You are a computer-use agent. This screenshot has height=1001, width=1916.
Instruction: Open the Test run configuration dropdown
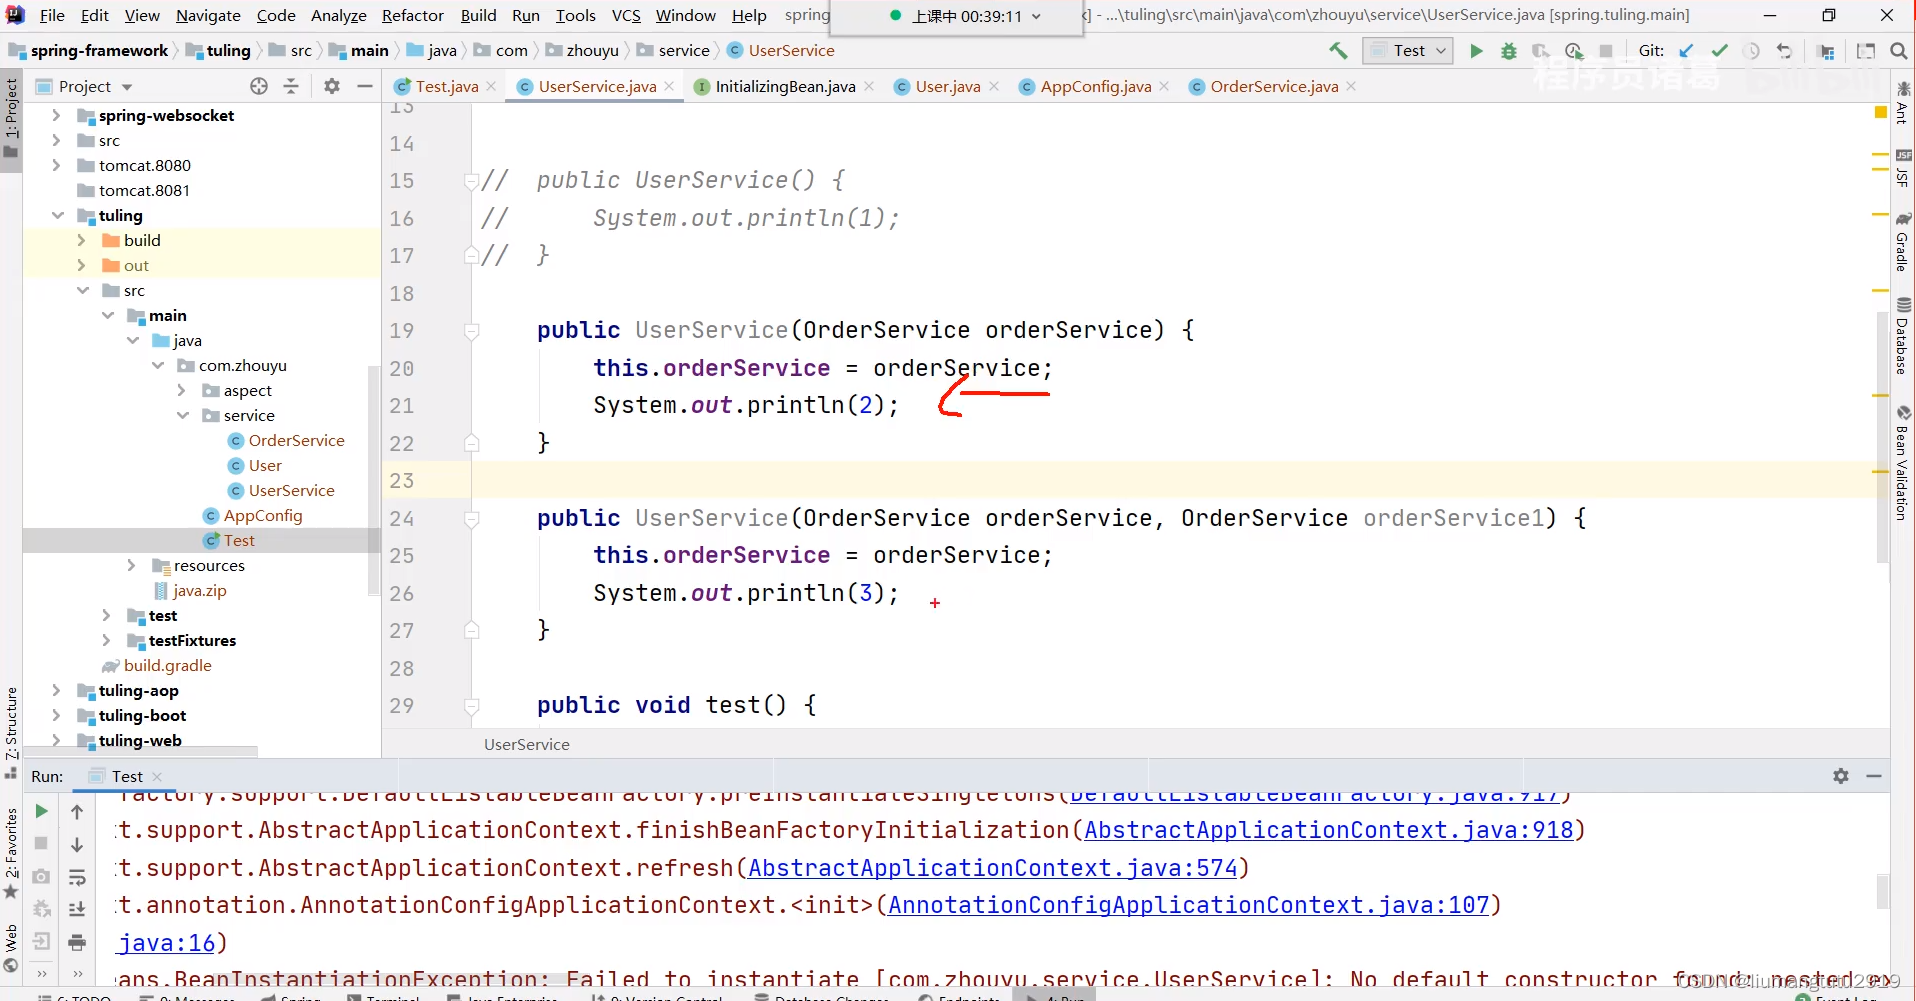click(1408, 51)
